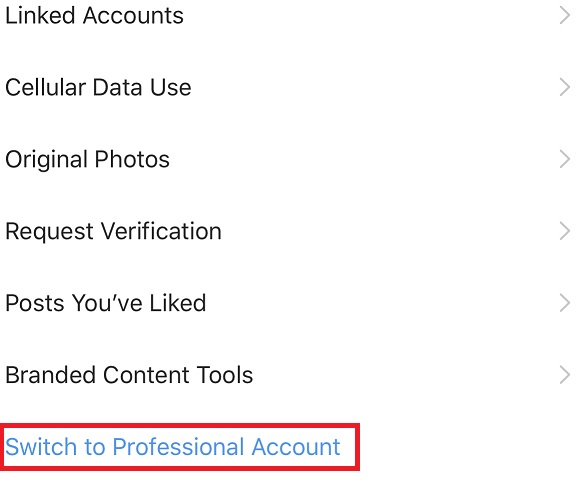Click the arrow icon next to Original Photos
The height and width of the screenshot is (485, 583).
coord(565,159)
